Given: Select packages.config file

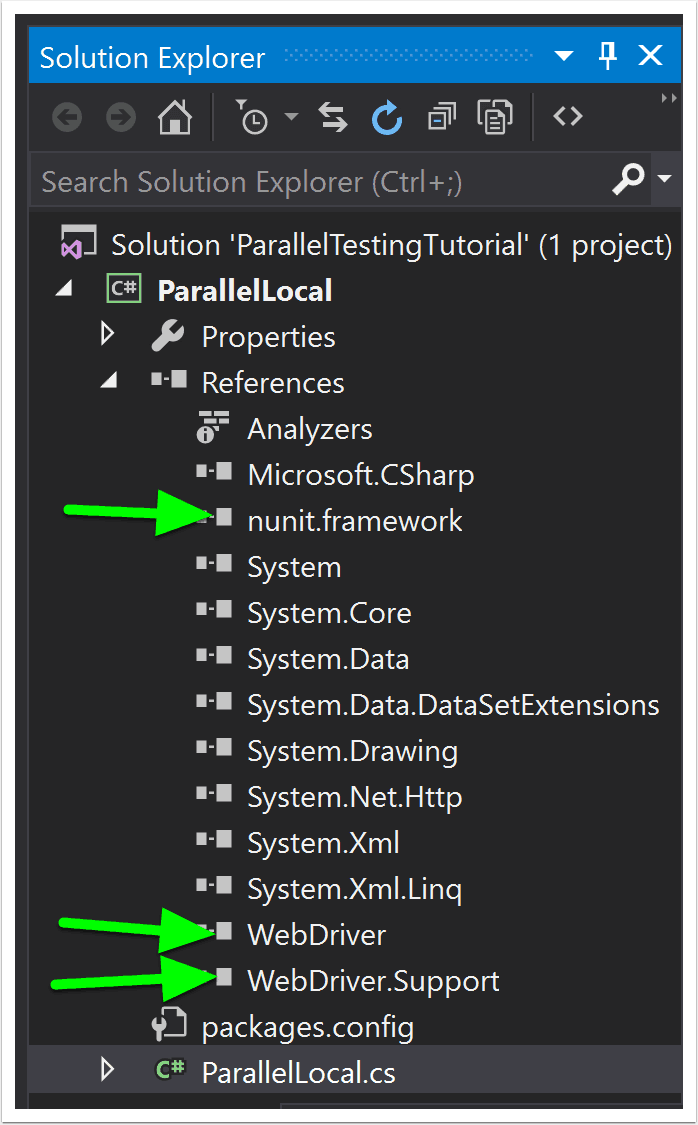Looking at the screenshot, I should coord(307,1027).
